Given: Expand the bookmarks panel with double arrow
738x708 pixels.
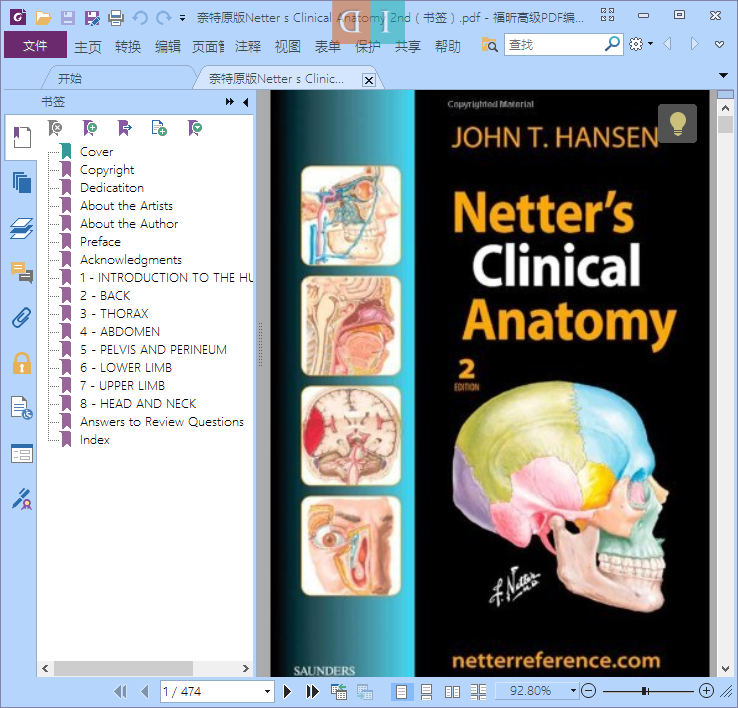Looking at the screenshot, I should pyautogui.click(x=230, y=102).
